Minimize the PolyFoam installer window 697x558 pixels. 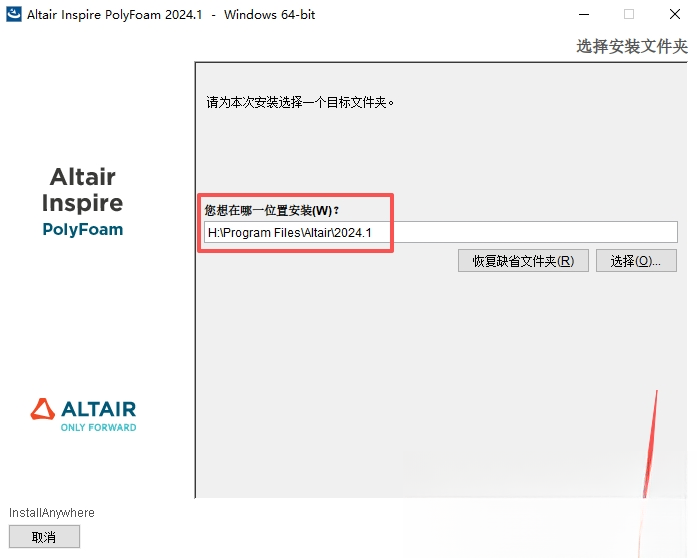click(584, 14)
